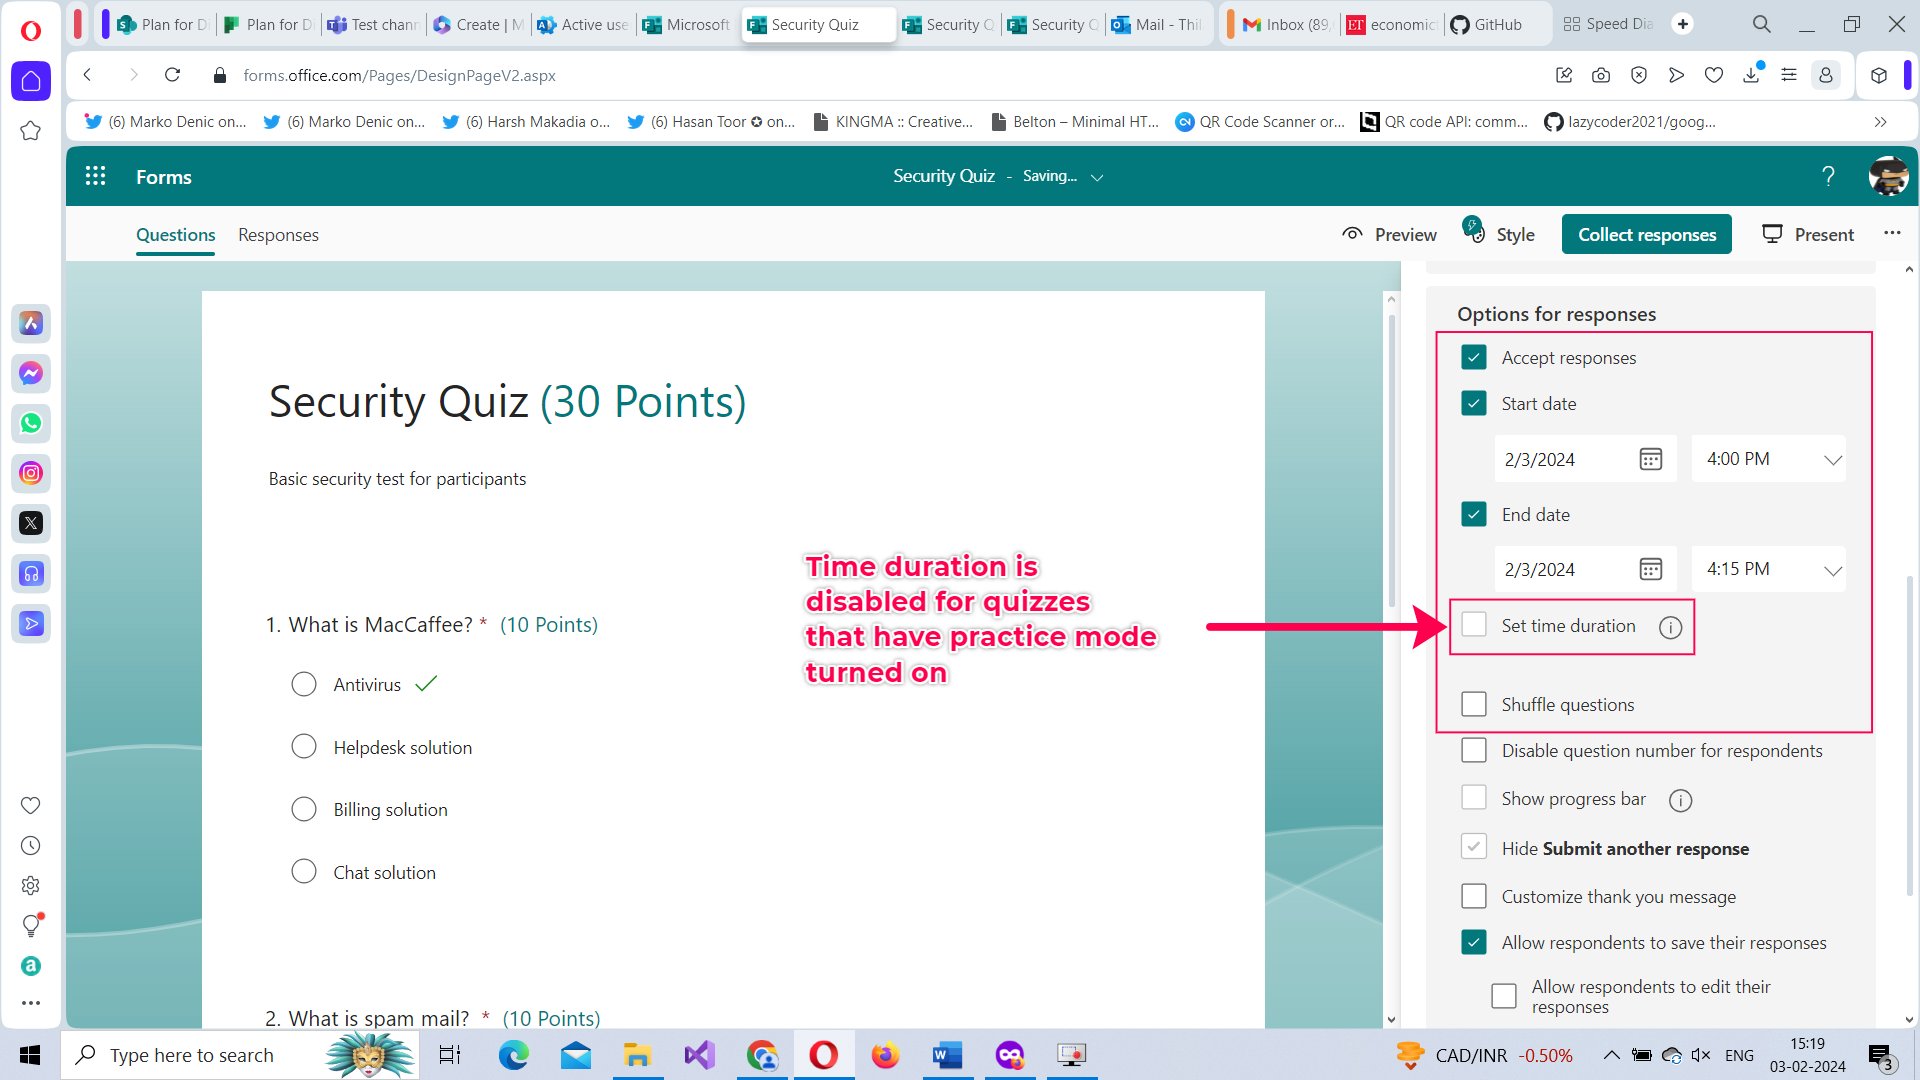Show info for Set time duration
This screenshot has height=1080, width=1920.
point(1670,627)
